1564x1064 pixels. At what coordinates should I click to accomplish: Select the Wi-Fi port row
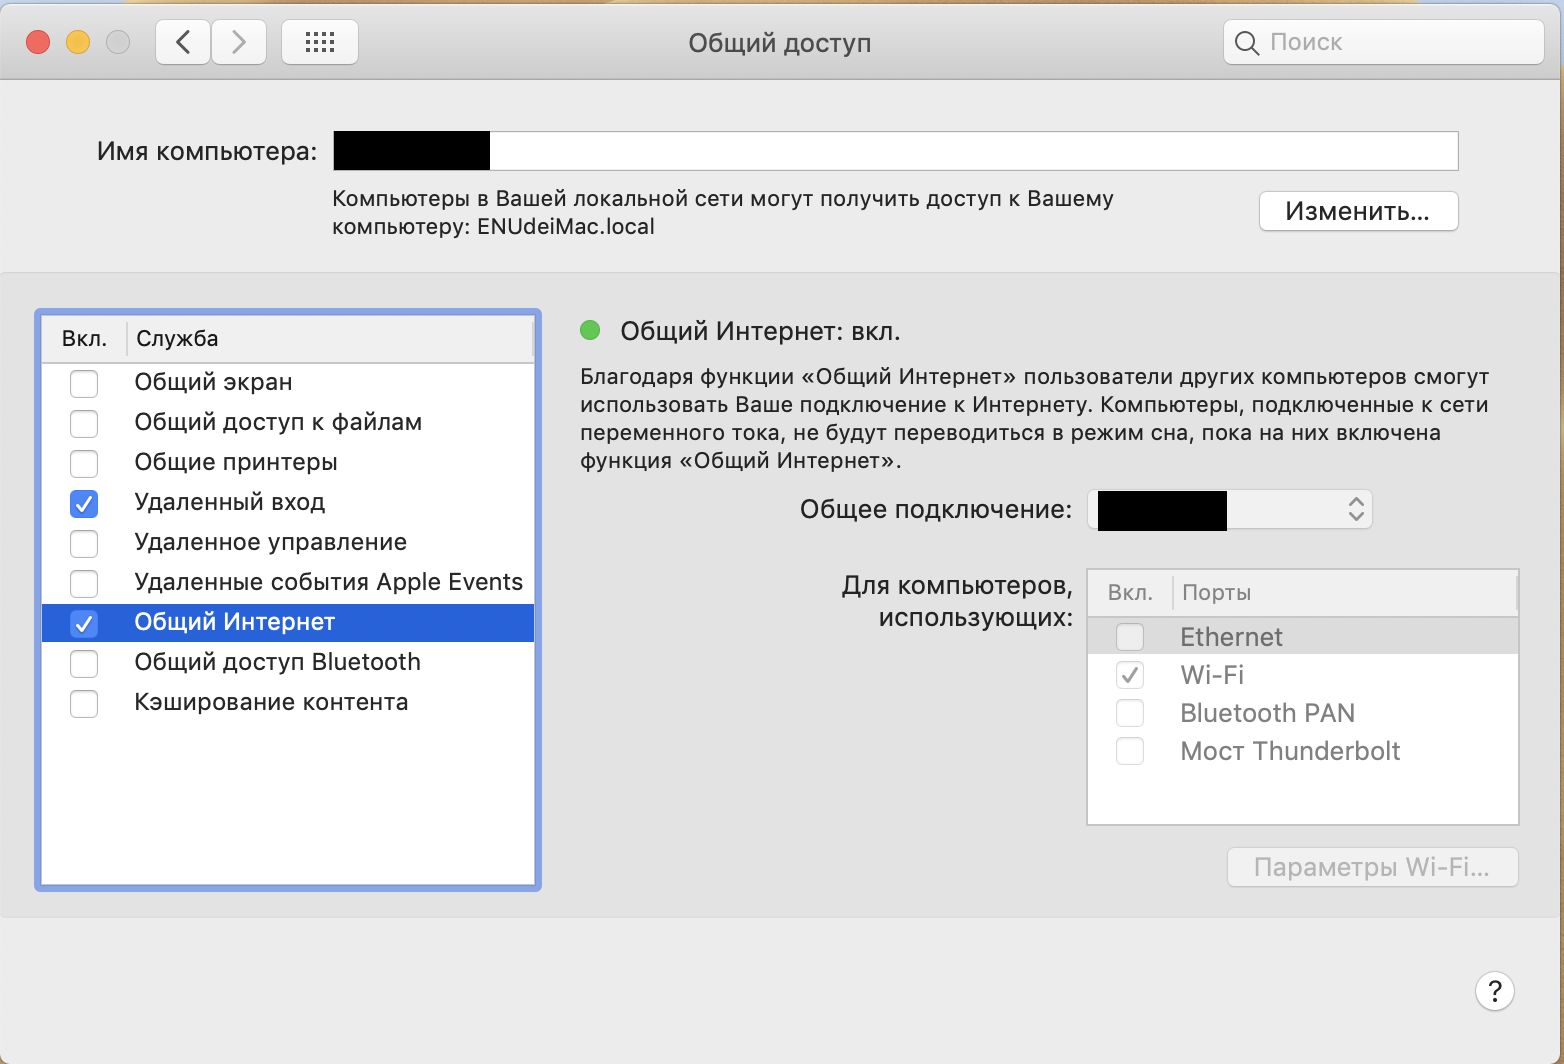coord(1303,674)
